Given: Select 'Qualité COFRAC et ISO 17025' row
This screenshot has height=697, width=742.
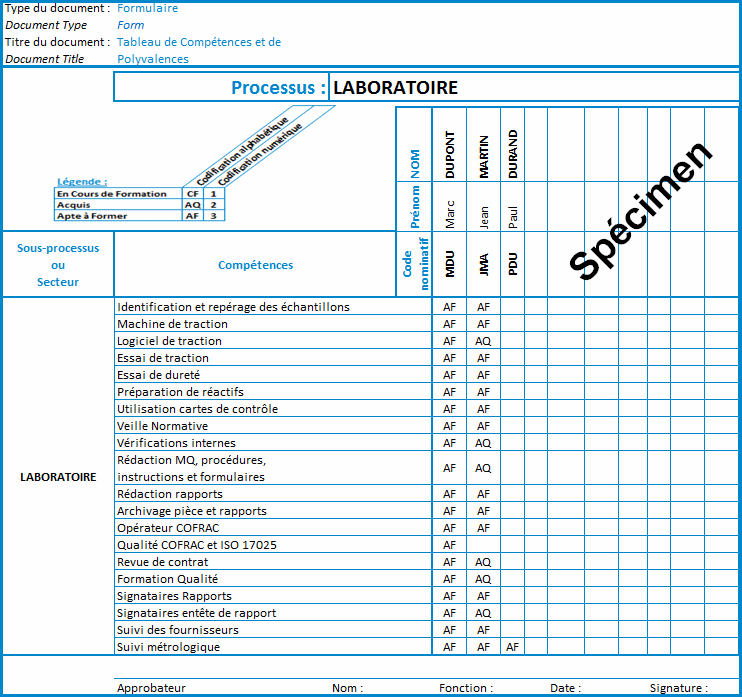Looking at the screenshot, I should click(x=273, y=545).
